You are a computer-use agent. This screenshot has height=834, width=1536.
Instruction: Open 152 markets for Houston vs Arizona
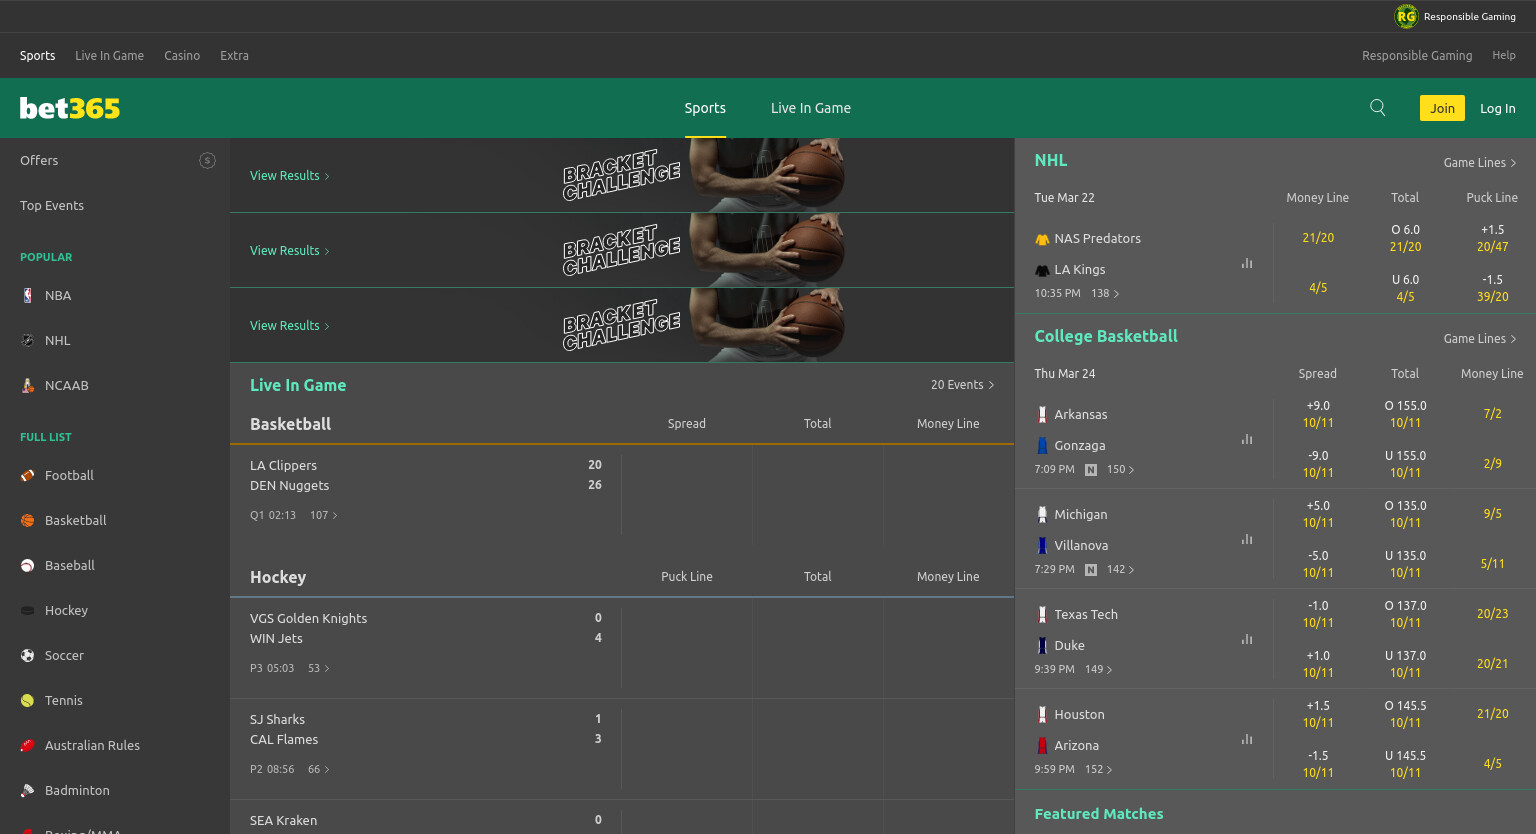(1098, 769)
